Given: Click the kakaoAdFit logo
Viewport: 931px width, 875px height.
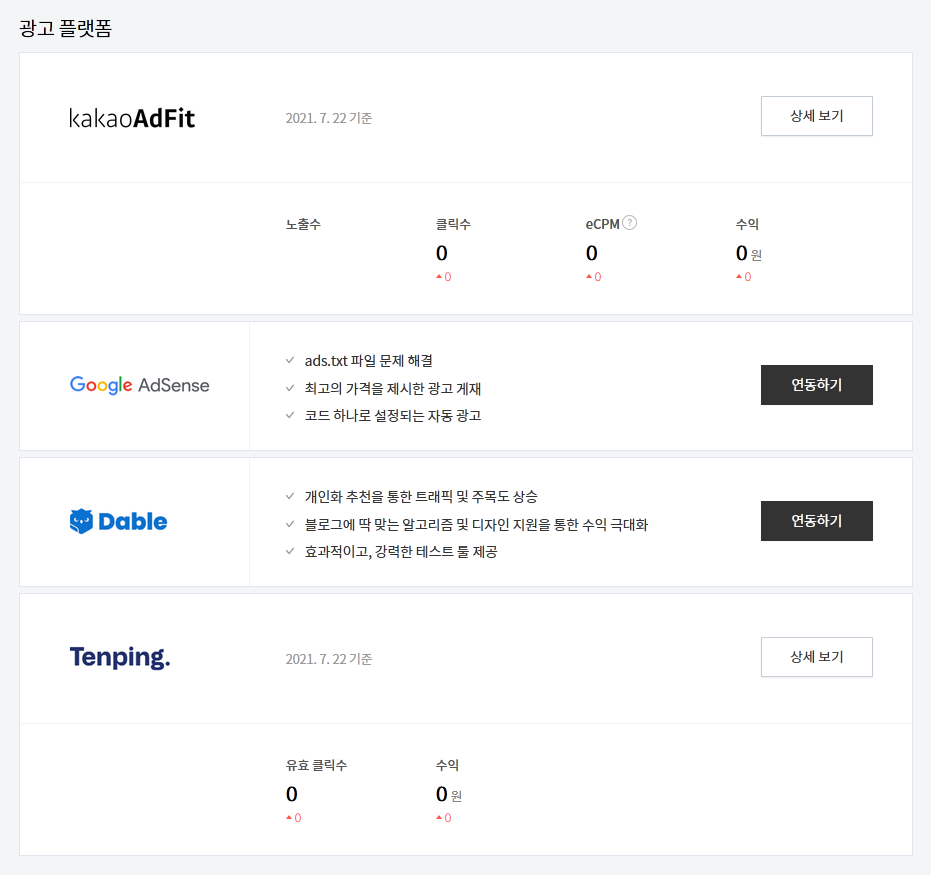Looking at the screenshot, I should 132,118.
